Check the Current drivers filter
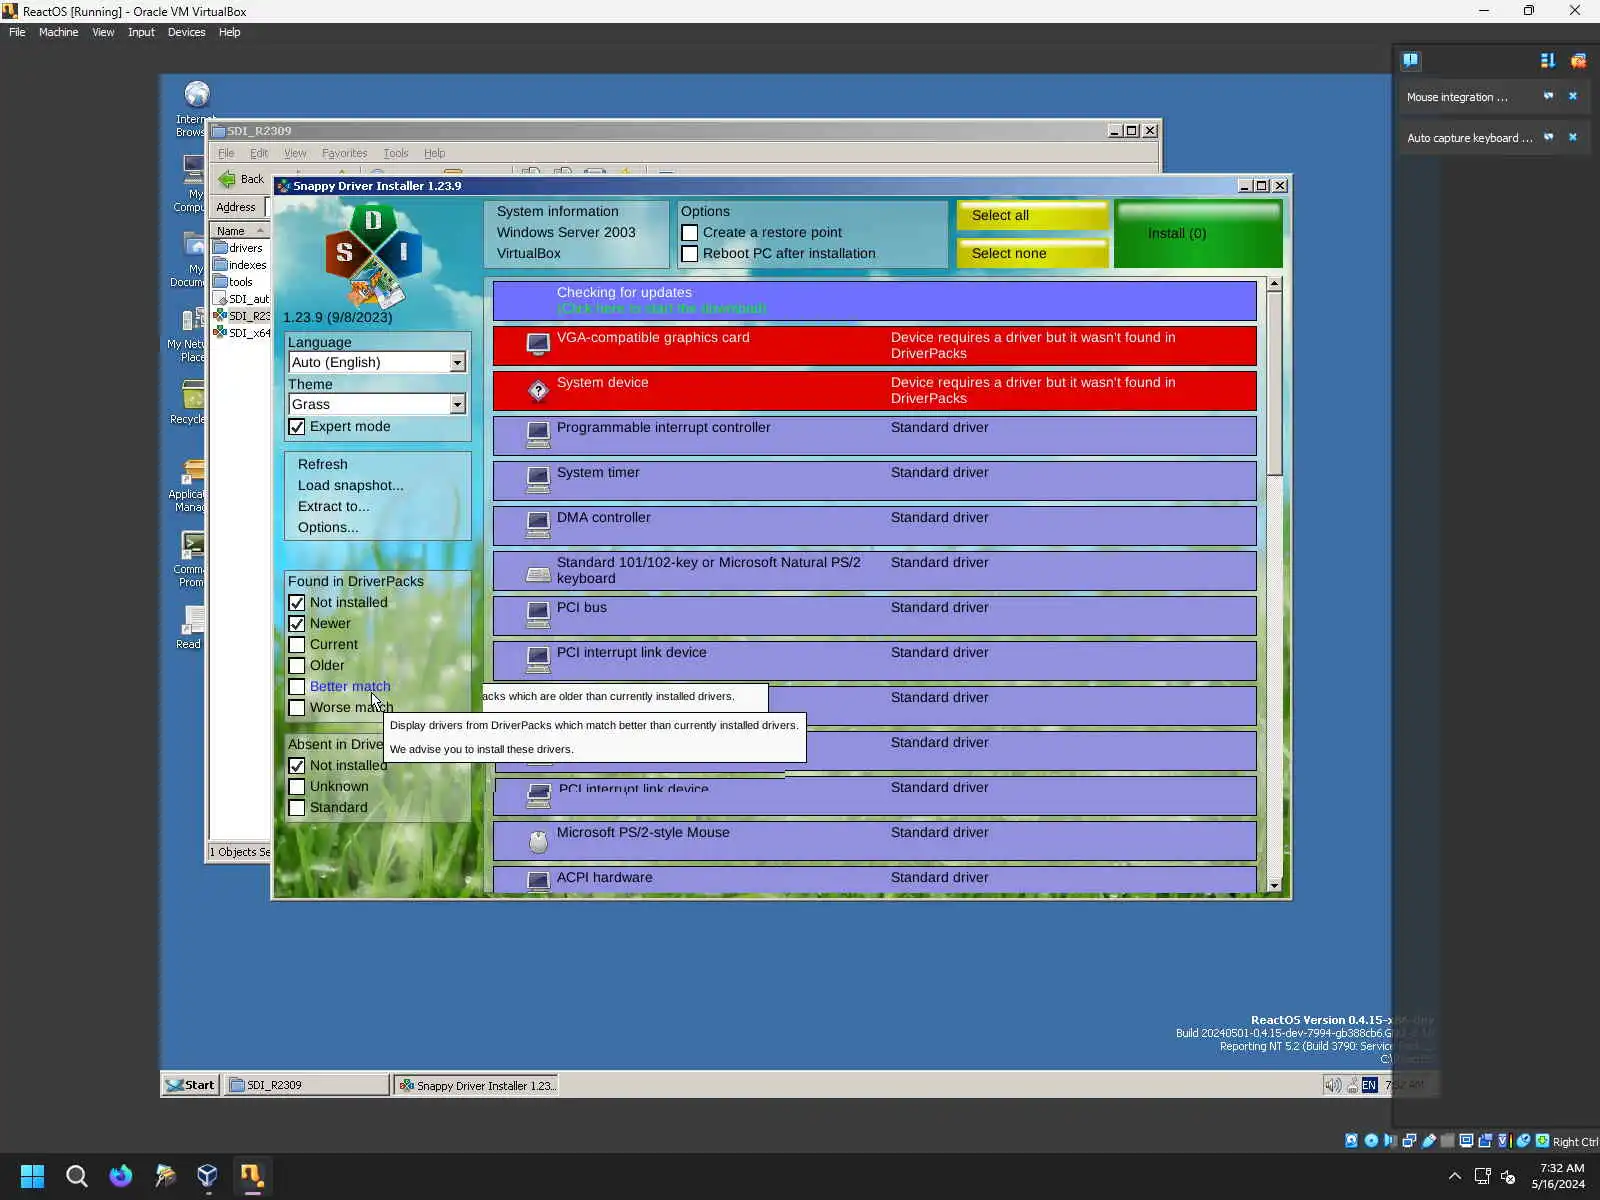 coord(297,645)
